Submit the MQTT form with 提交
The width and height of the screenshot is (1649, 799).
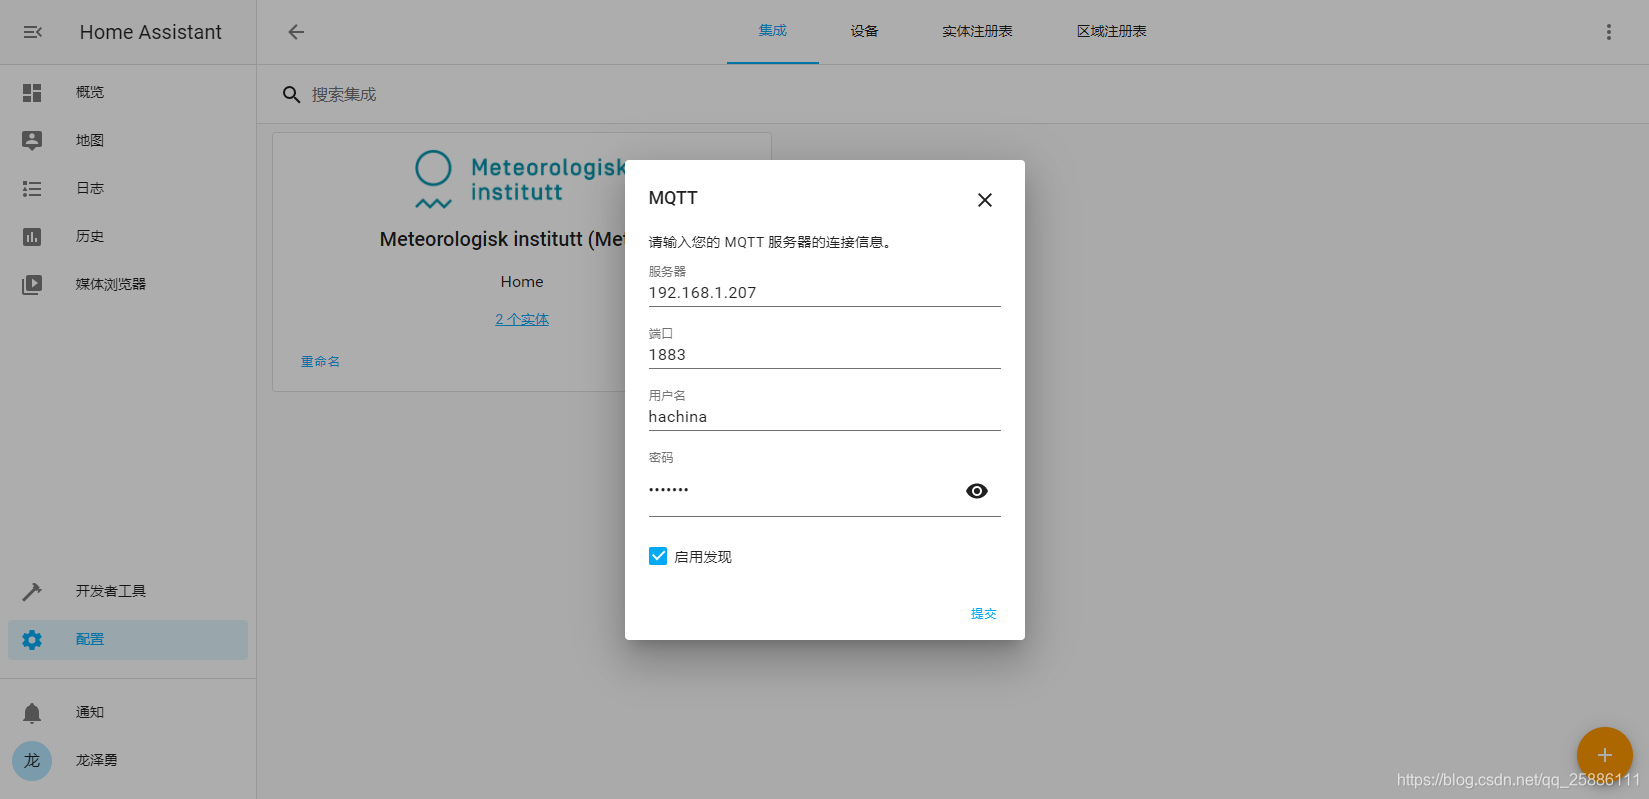[x=984, y=614]
